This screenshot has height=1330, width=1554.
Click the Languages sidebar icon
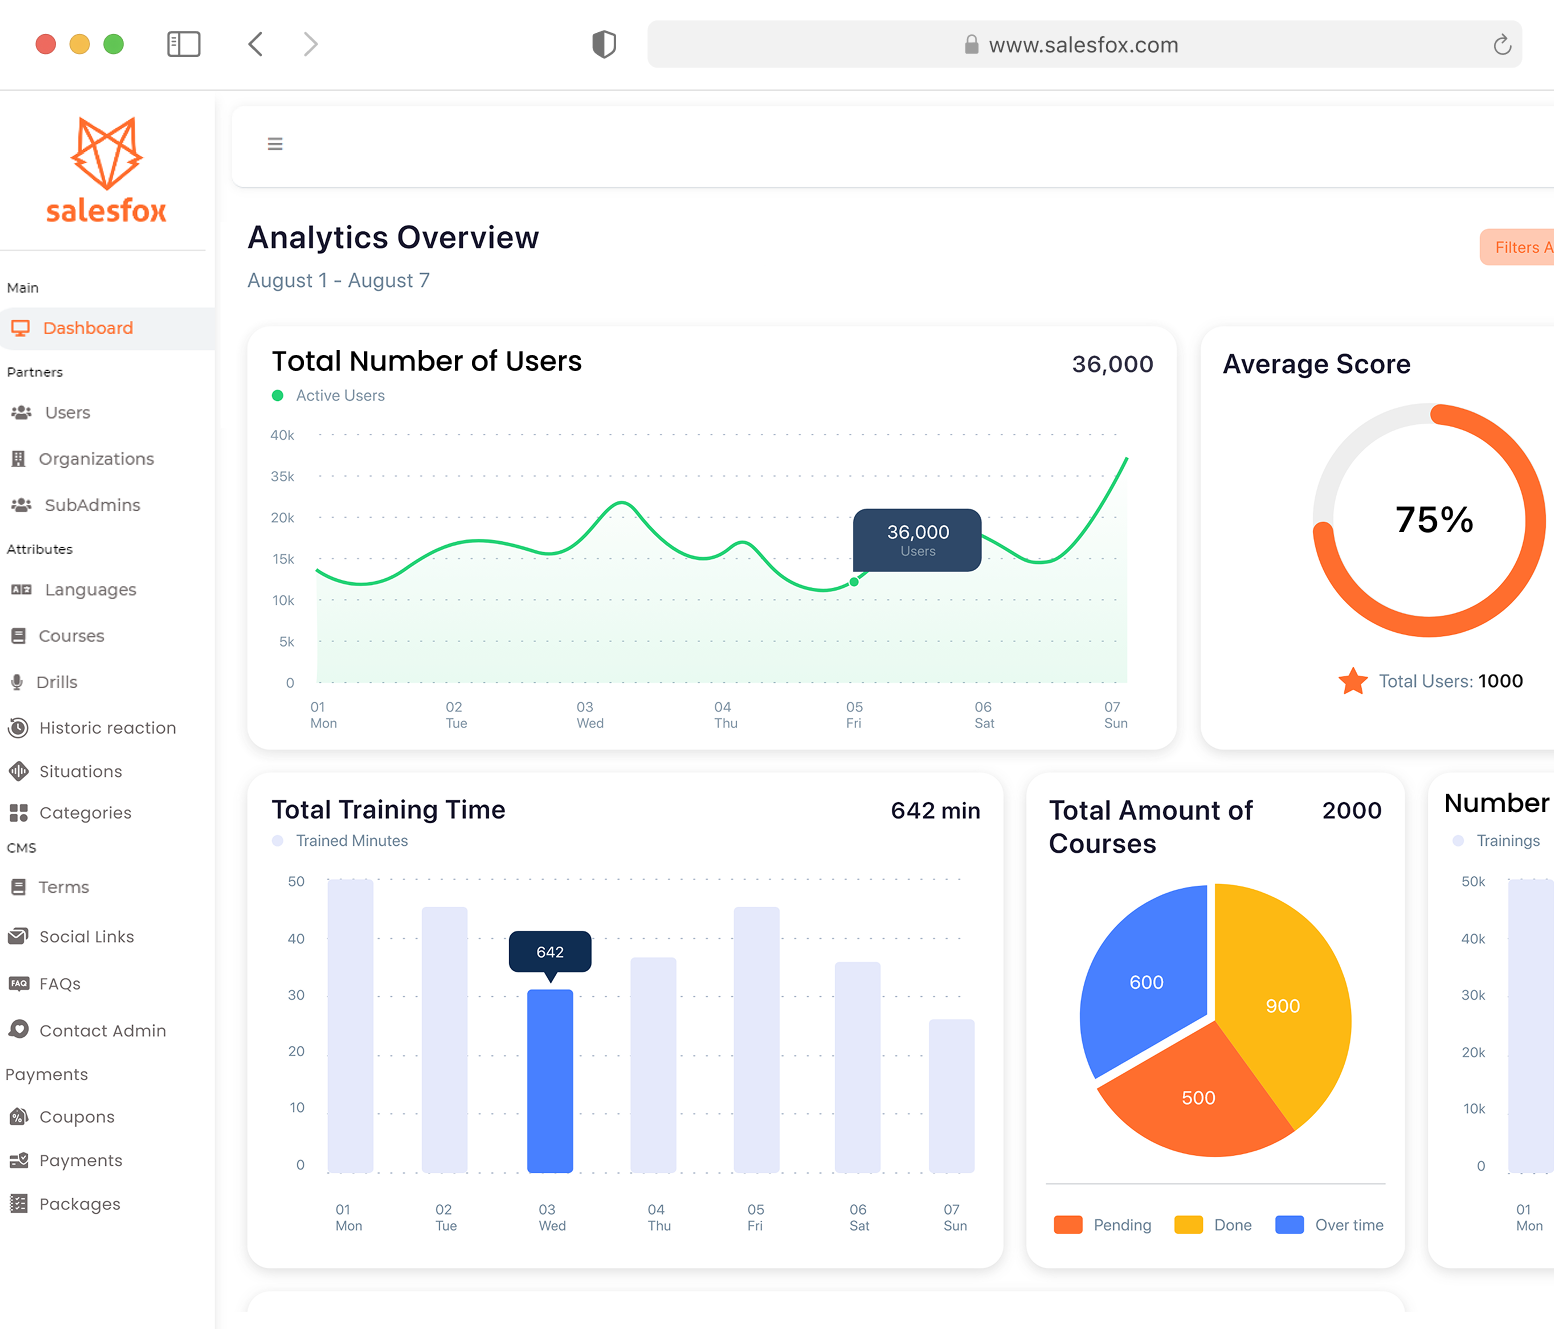(x=21, y=590)
